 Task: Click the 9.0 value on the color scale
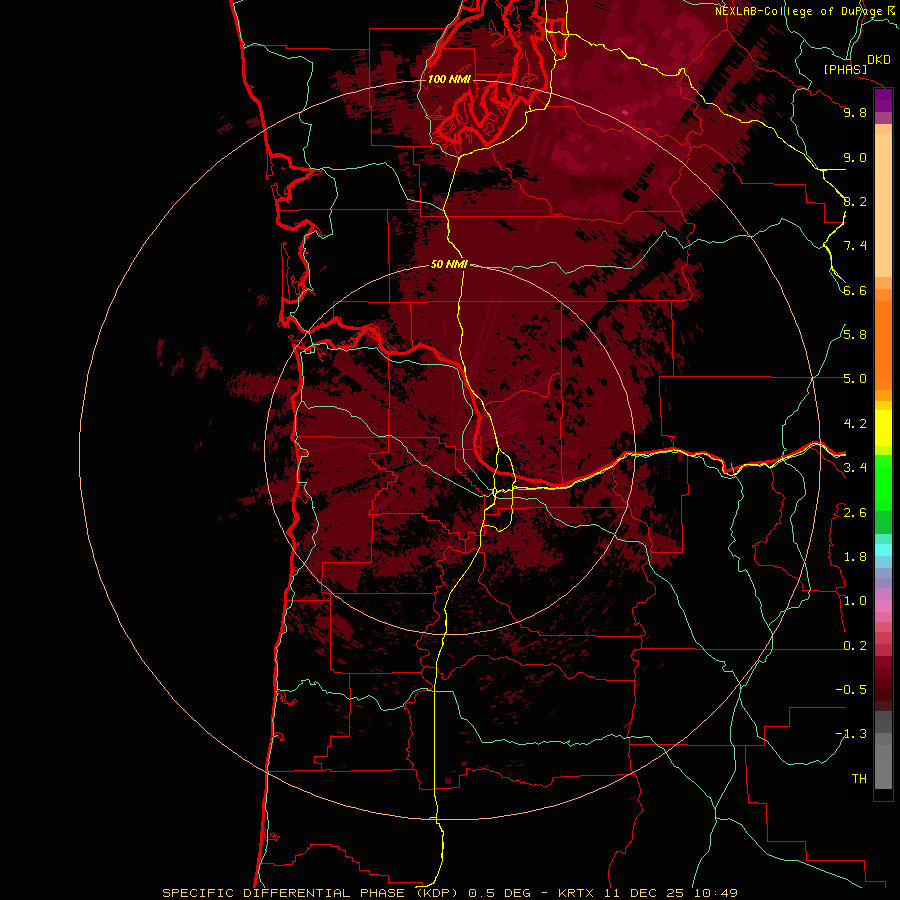855,157
